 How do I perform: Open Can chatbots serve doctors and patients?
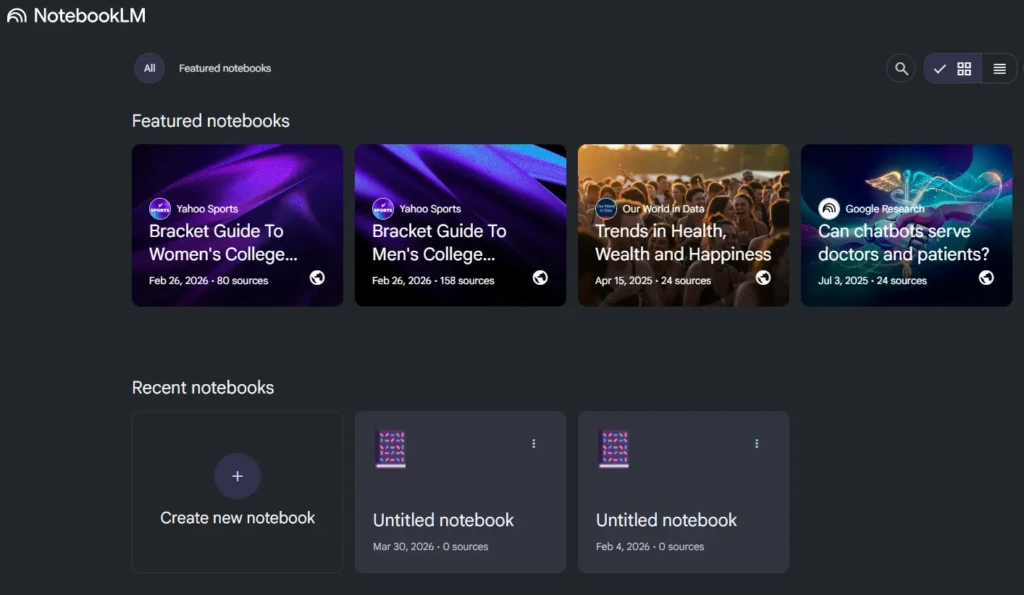pyautogui.click(x=906, y=225)
